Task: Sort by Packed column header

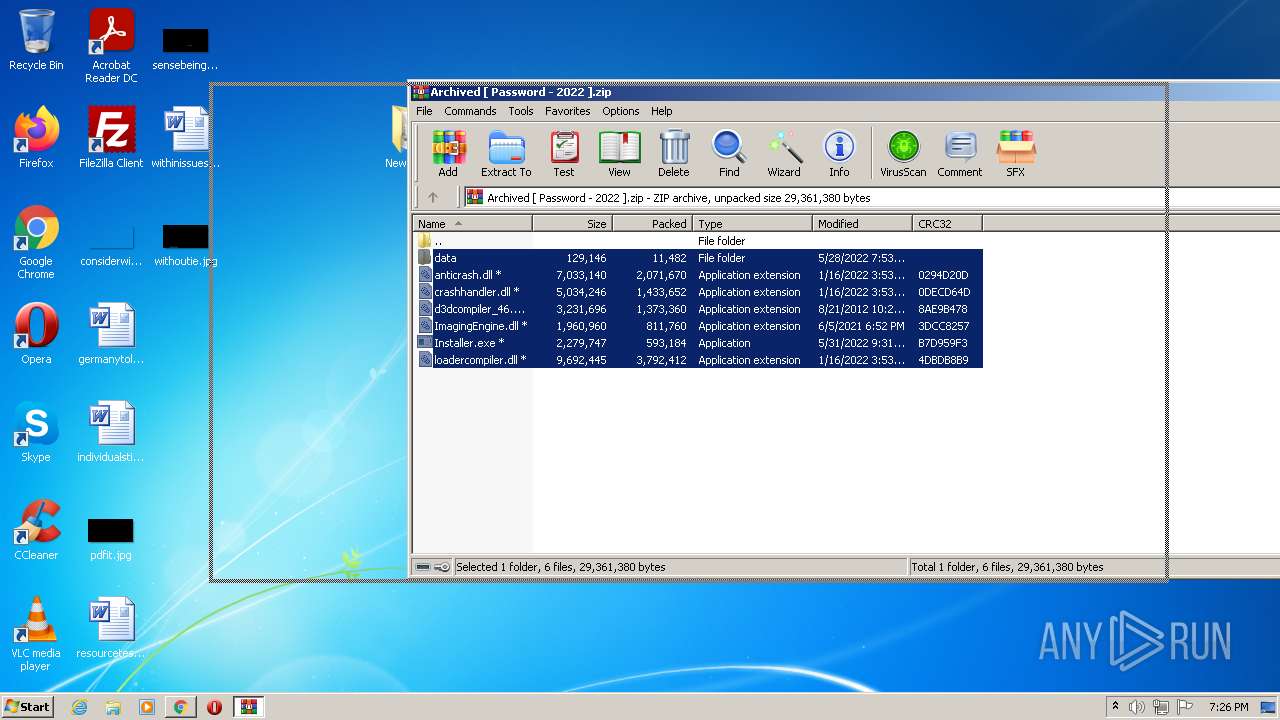Action: tap(652, 224)
